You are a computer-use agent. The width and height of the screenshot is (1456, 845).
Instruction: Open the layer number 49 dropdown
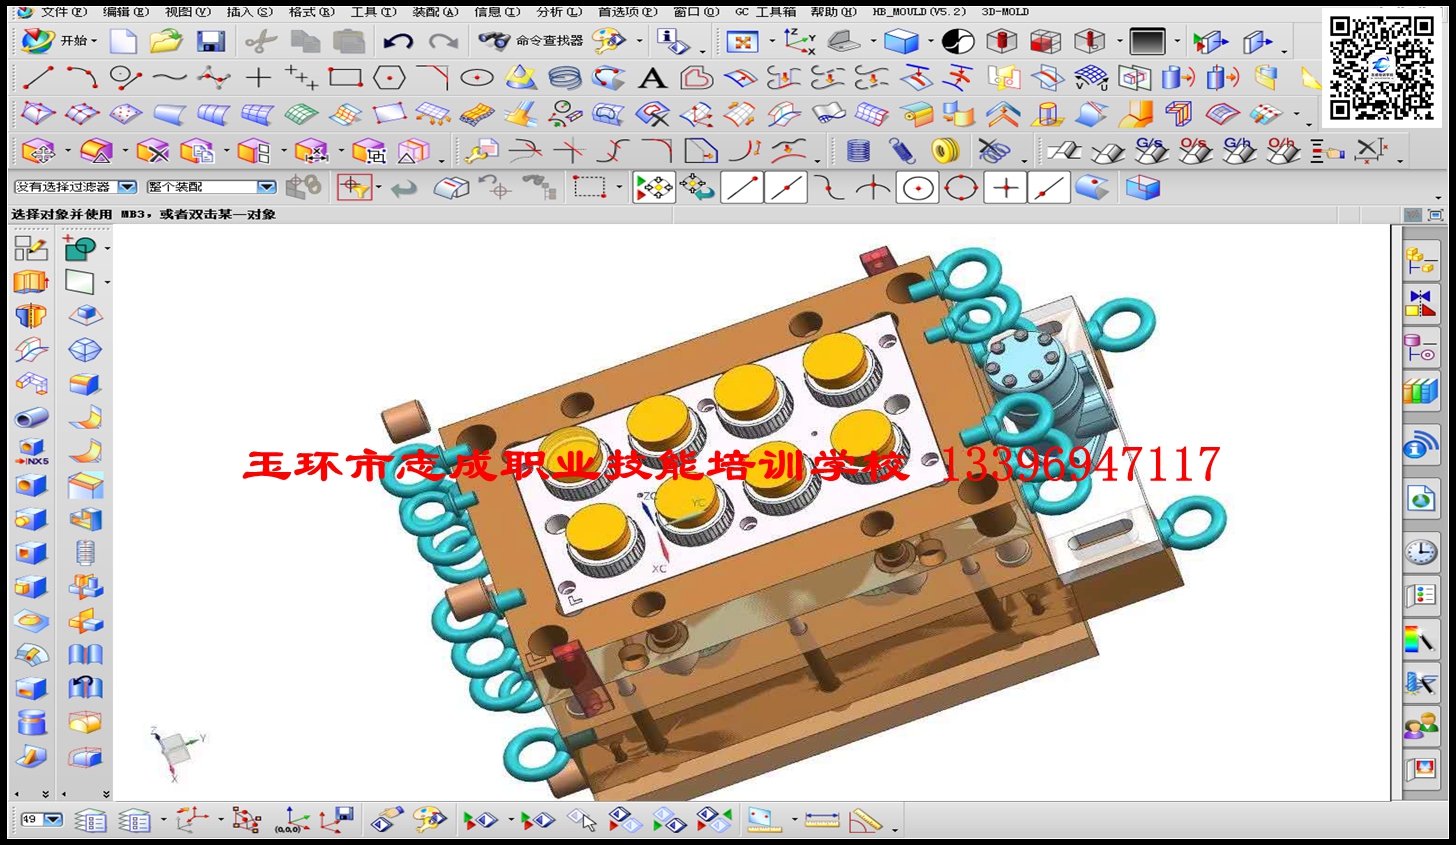pos(53,820)
